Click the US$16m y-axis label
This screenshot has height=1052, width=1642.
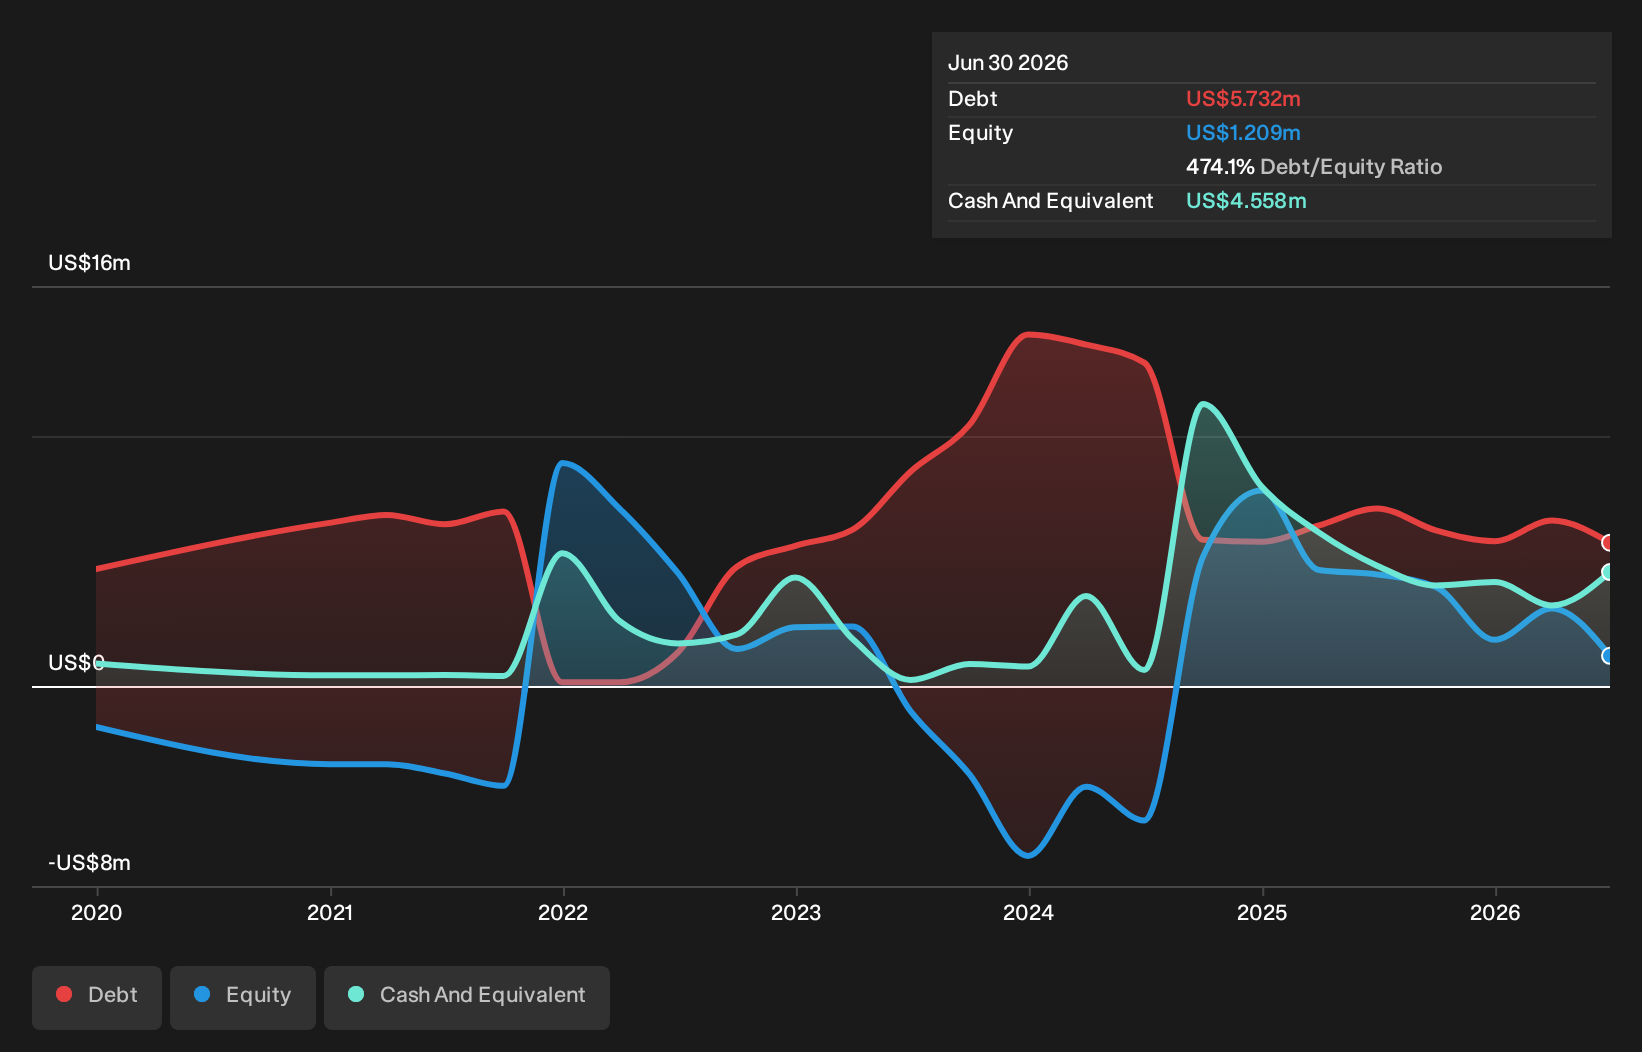point(90,263)
